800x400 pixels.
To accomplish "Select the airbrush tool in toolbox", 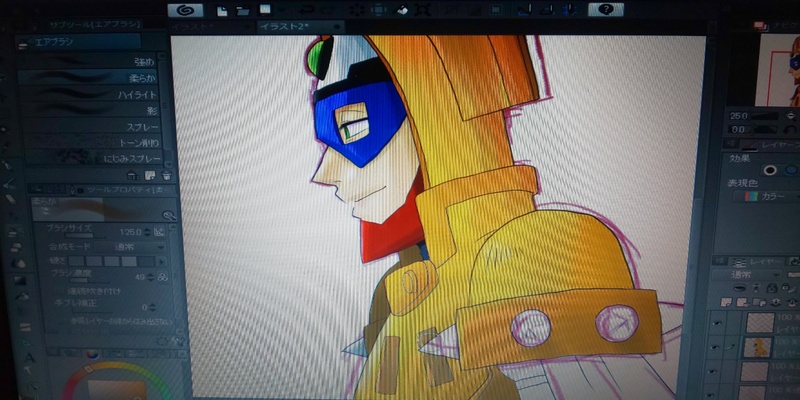I will tap(16, 233).
